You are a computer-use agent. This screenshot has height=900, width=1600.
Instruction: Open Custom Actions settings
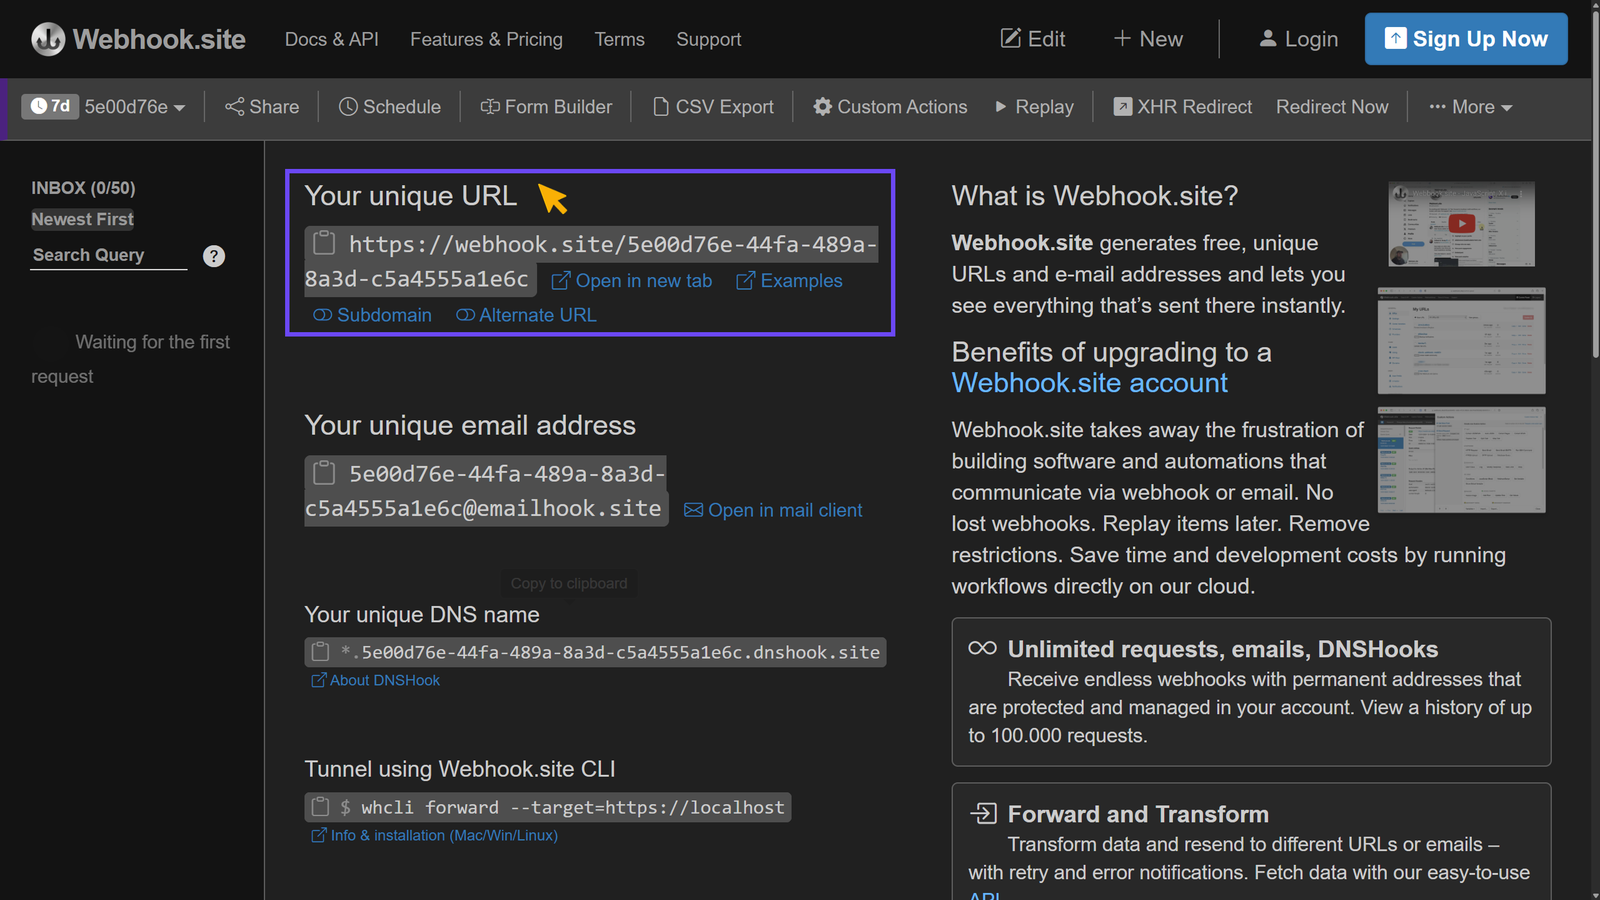[x=890, y=107]
